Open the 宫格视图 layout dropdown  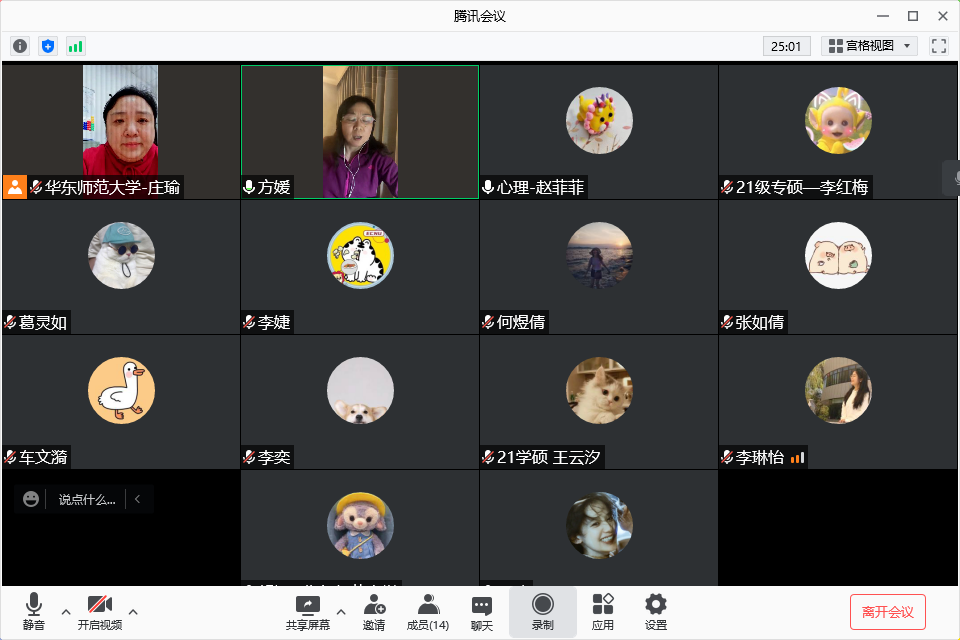[869, 46]
